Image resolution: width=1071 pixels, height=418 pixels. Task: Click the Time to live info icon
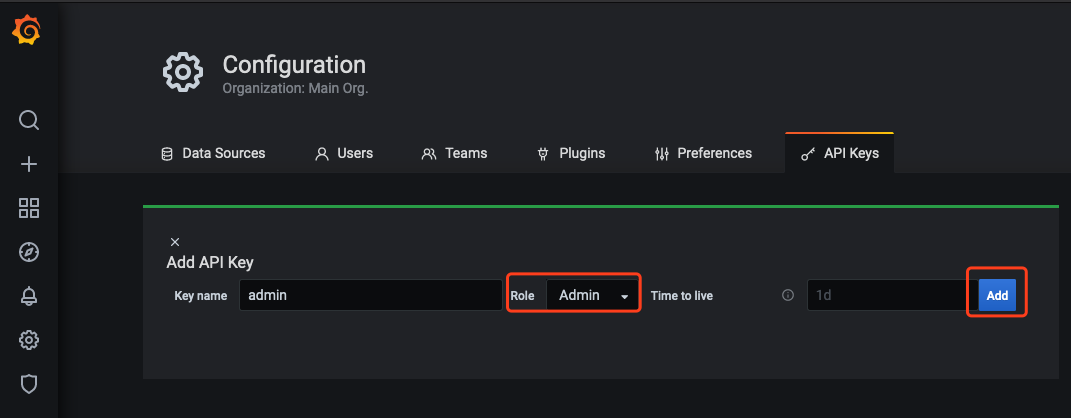(x=788, y=296)
